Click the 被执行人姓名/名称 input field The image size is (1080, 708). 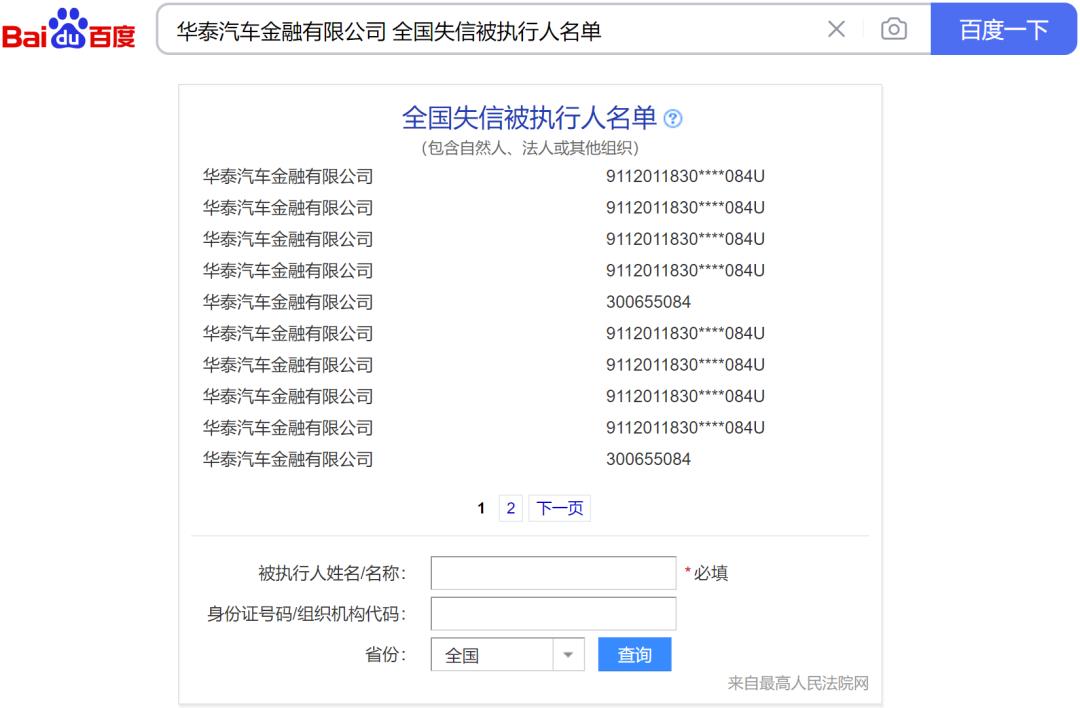click(x=552, y=573)
